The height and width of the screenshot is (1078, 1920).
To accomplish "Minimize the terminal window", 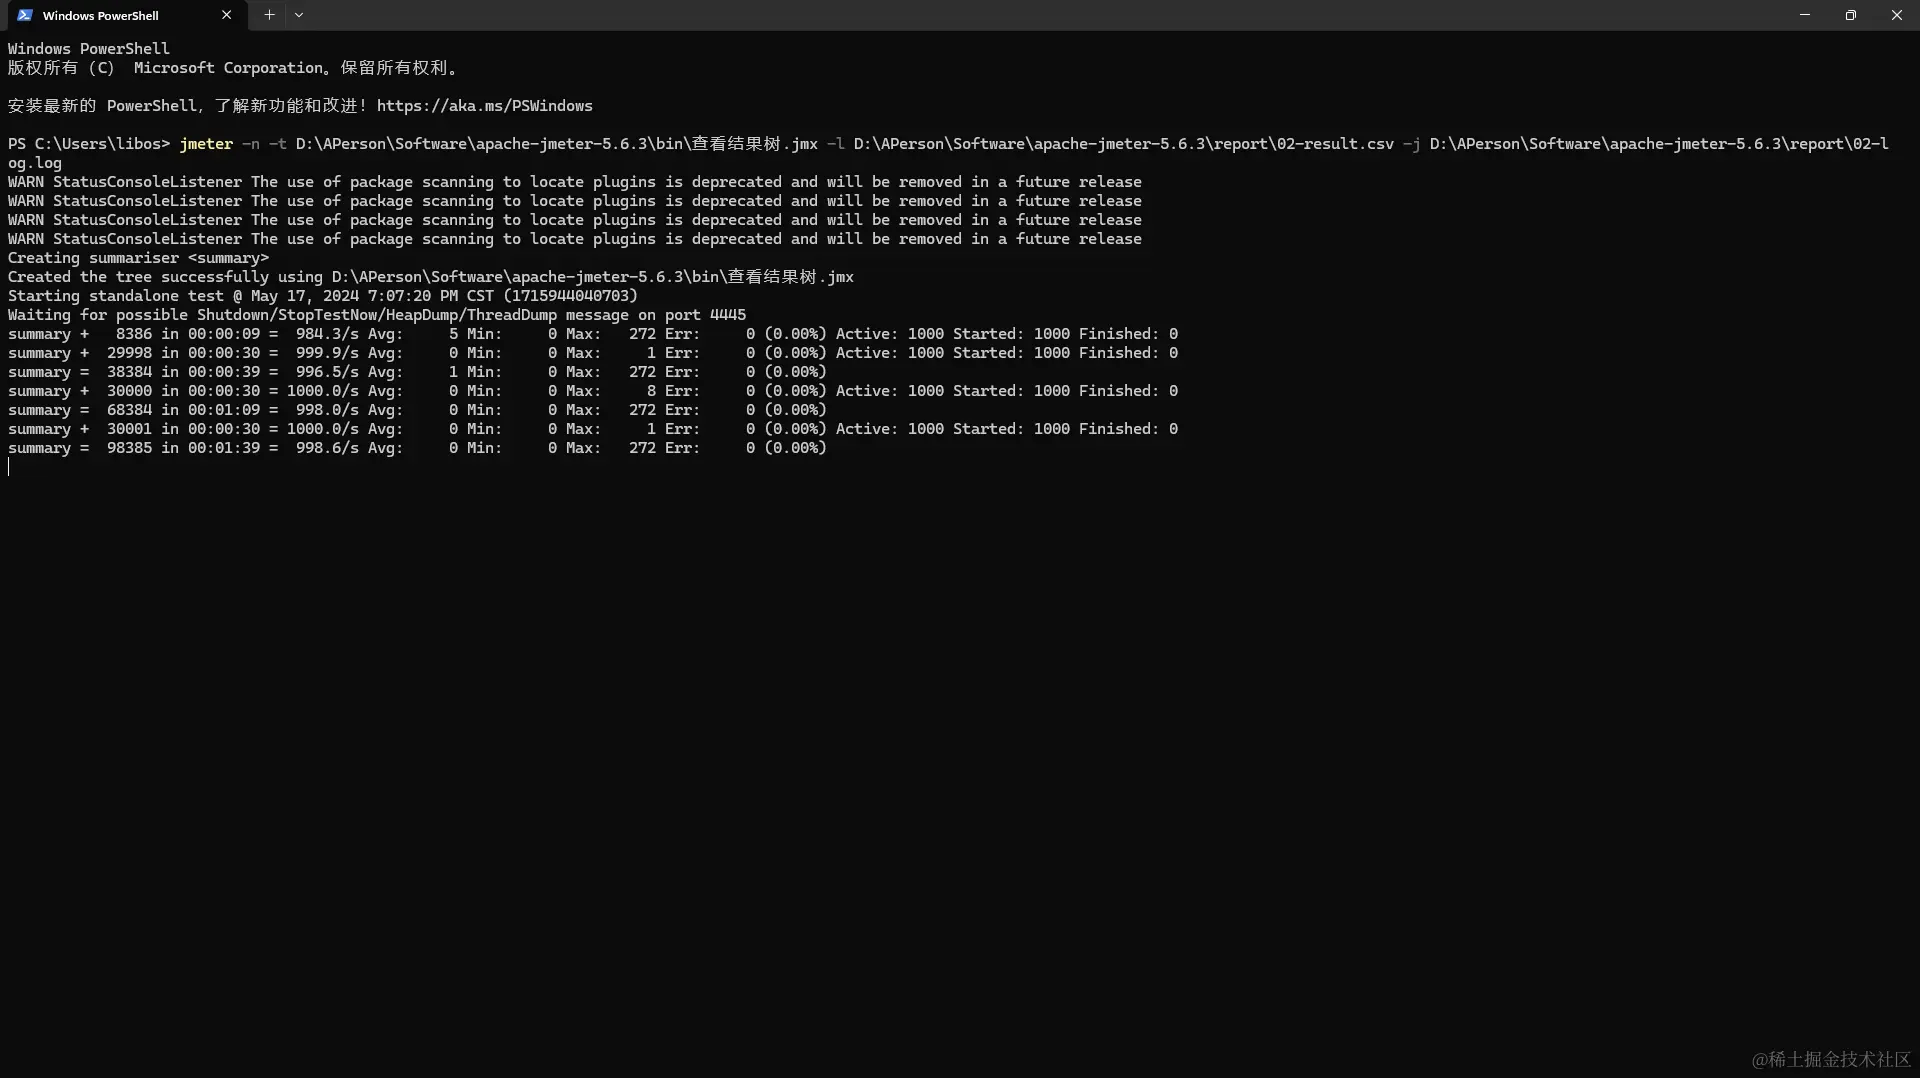I will coord(1805,15).
